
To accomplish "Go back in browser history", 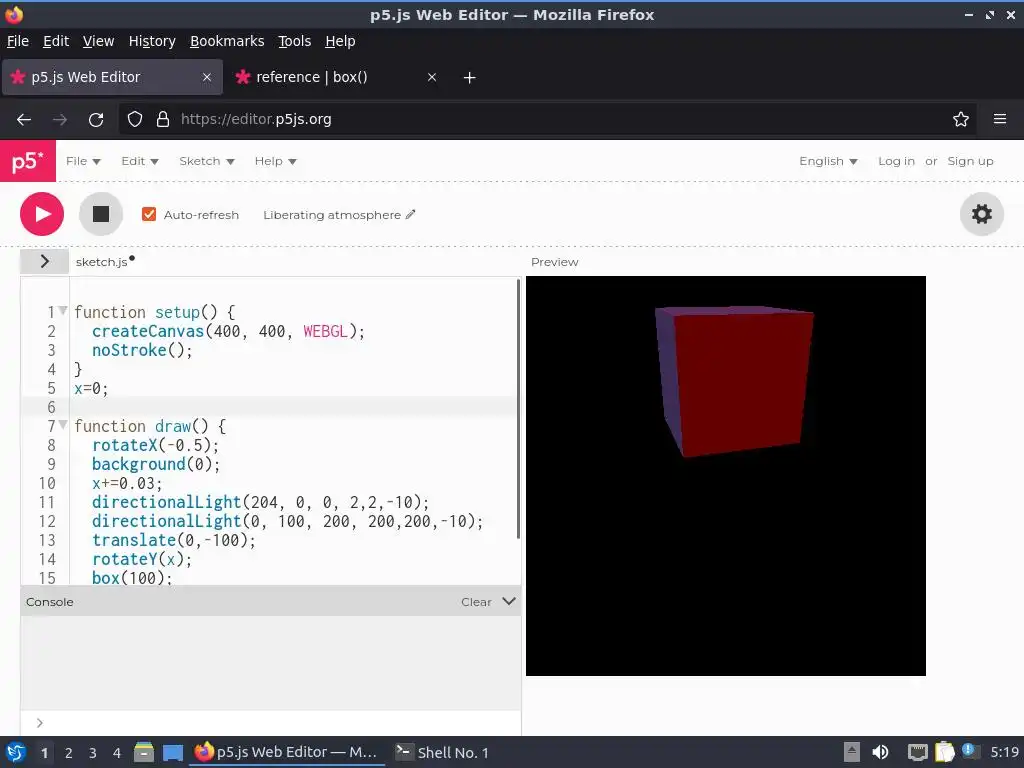I will coord(24,120).
